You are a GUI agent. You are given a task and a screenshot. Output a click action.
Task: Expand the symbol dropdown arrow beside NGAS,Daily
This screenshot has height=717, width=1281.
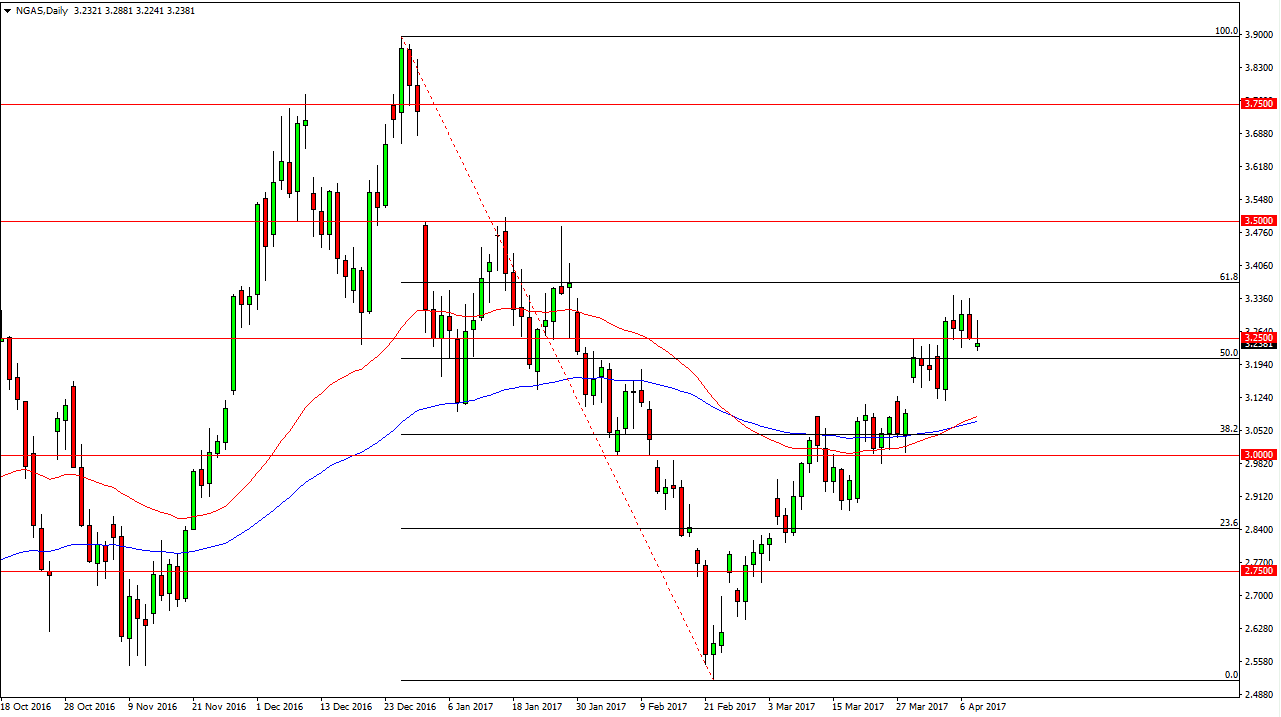coord(8,10)
